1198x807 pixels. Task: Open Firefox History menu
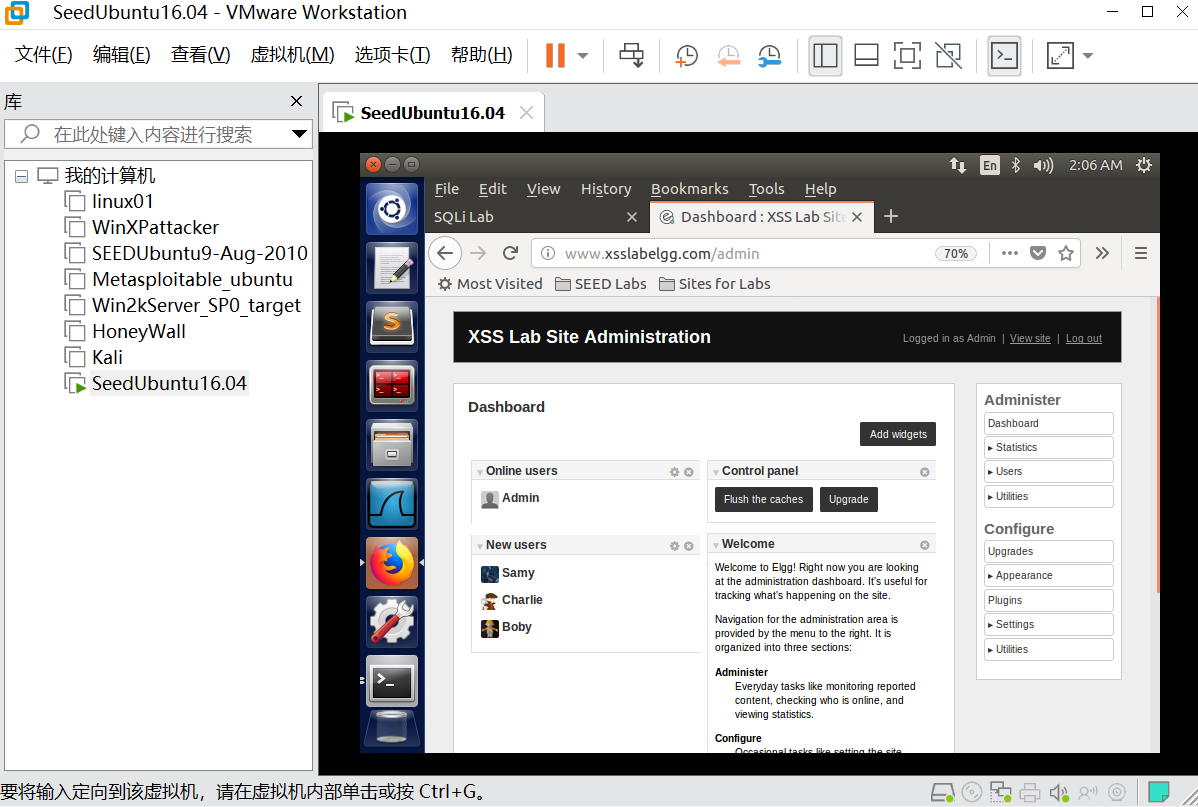click(606, 189)
